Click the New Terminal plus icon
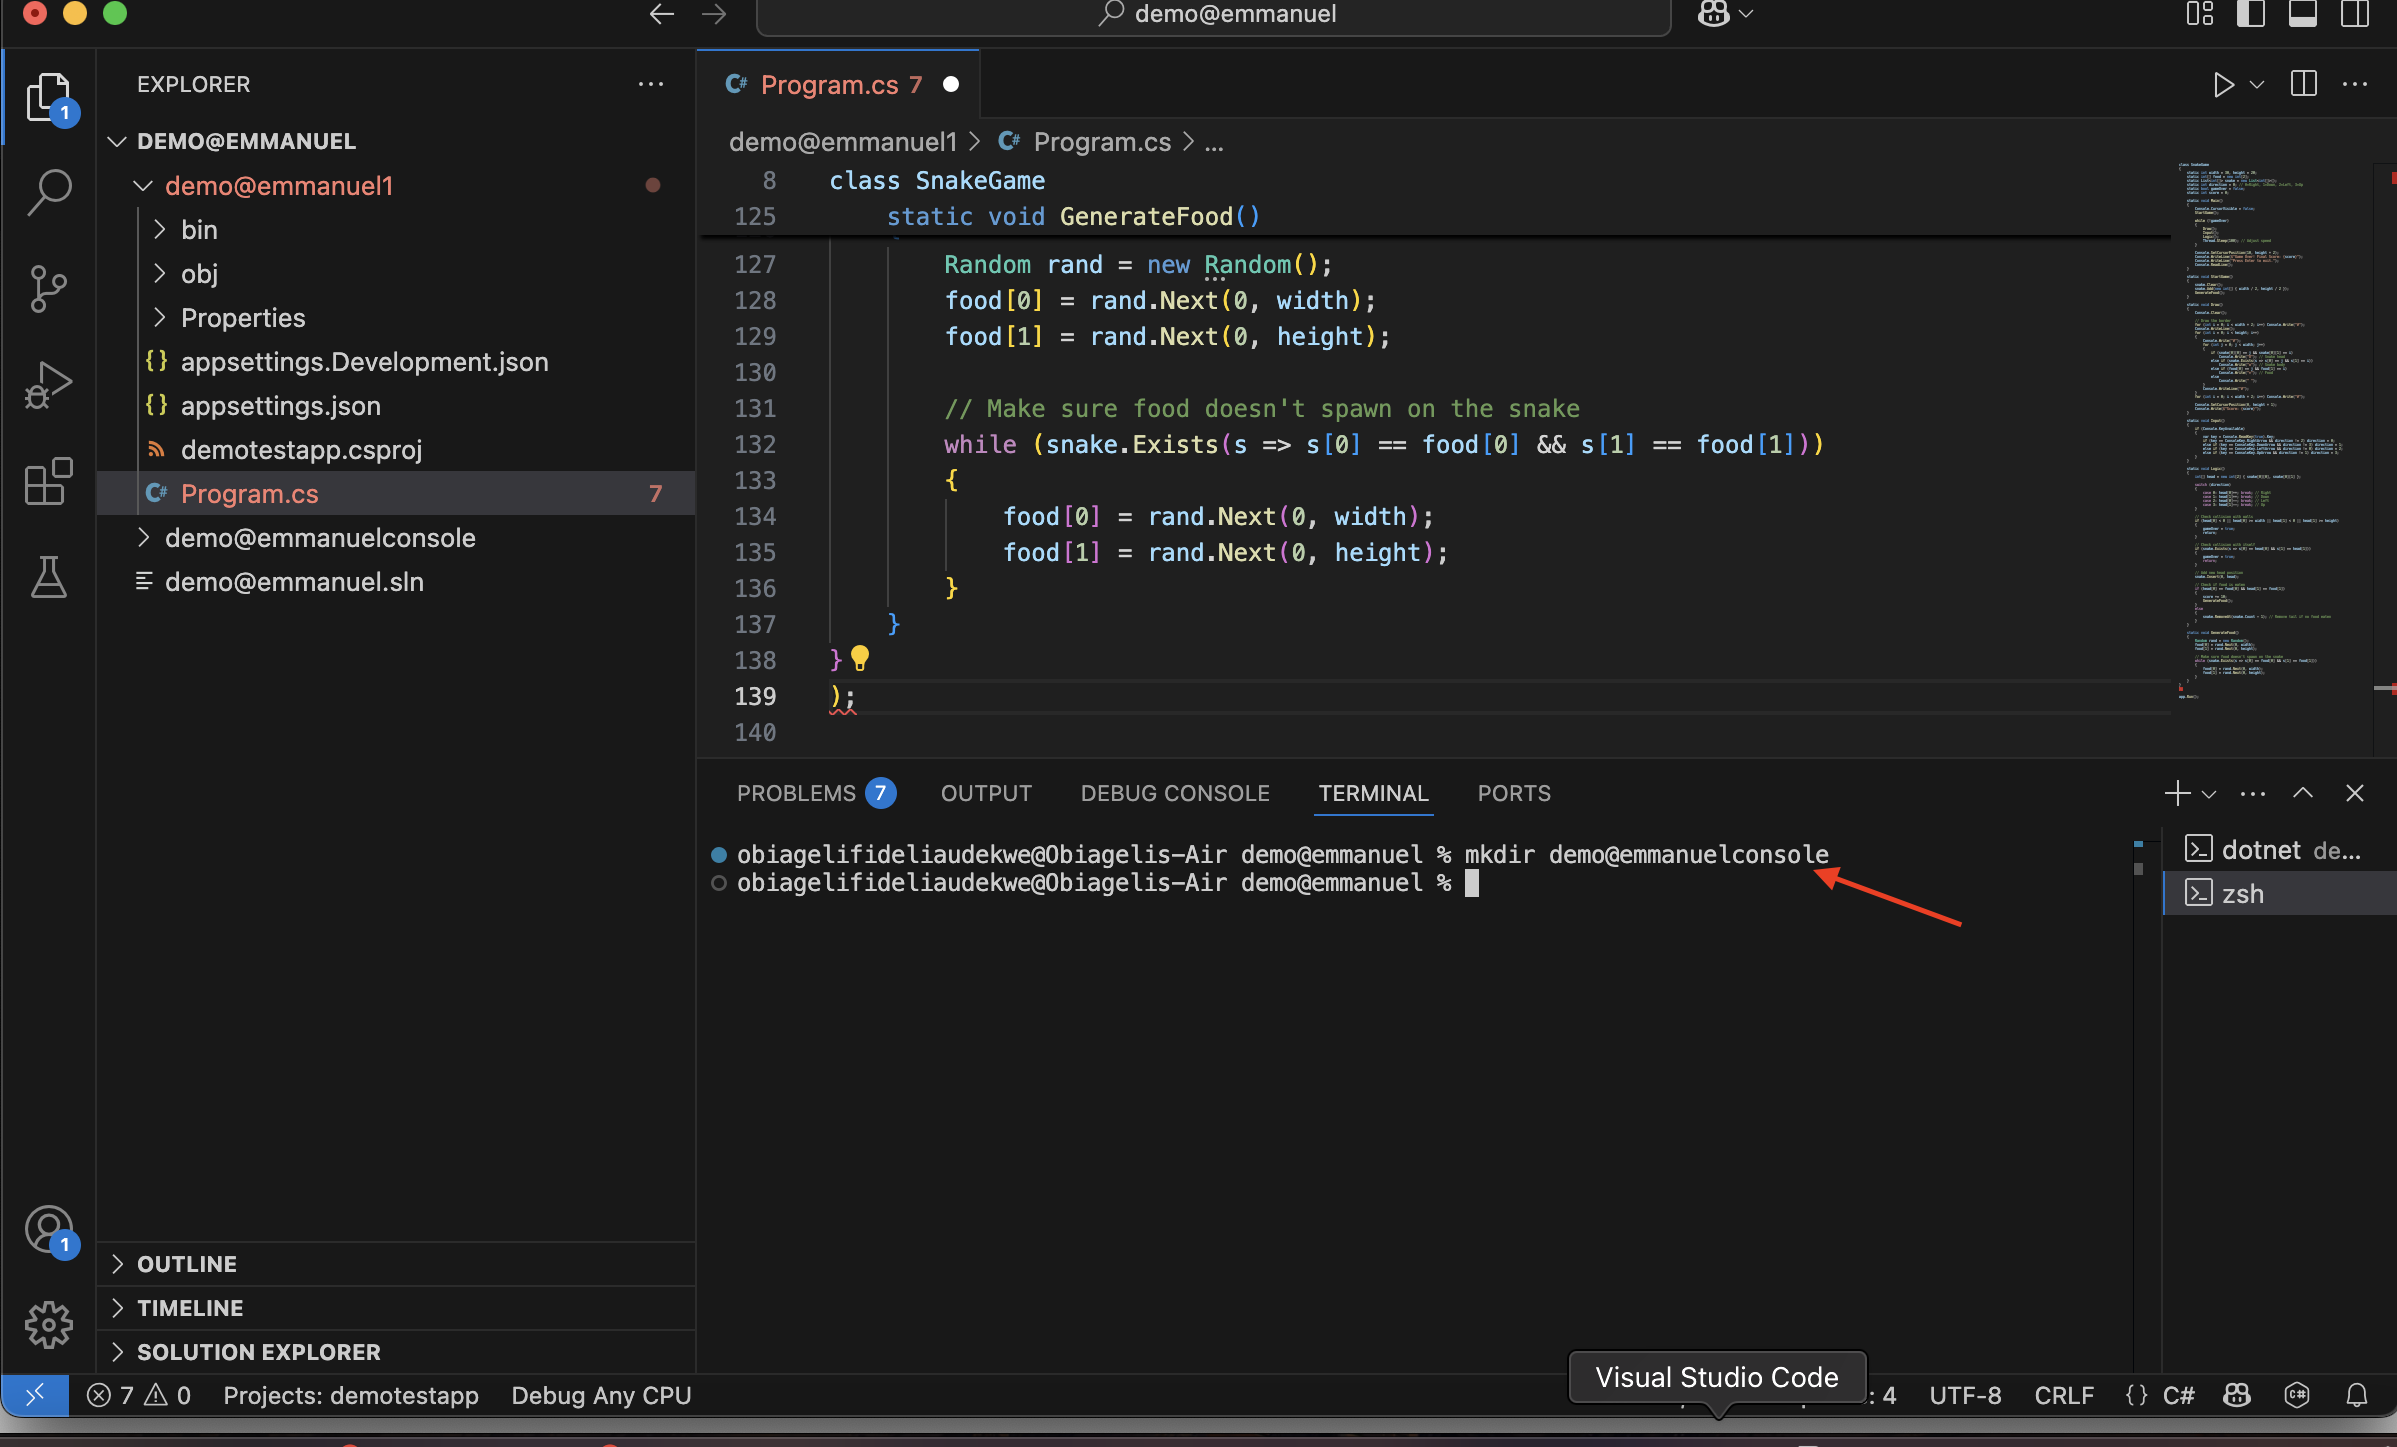This screenshot has height=1447, width=2397. coord(2176,793)
